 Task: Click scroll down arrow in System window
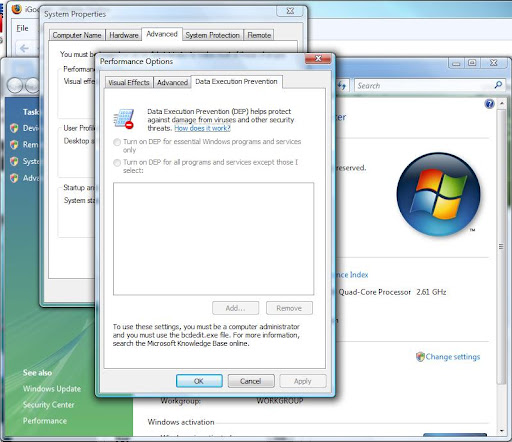[501, 431]
